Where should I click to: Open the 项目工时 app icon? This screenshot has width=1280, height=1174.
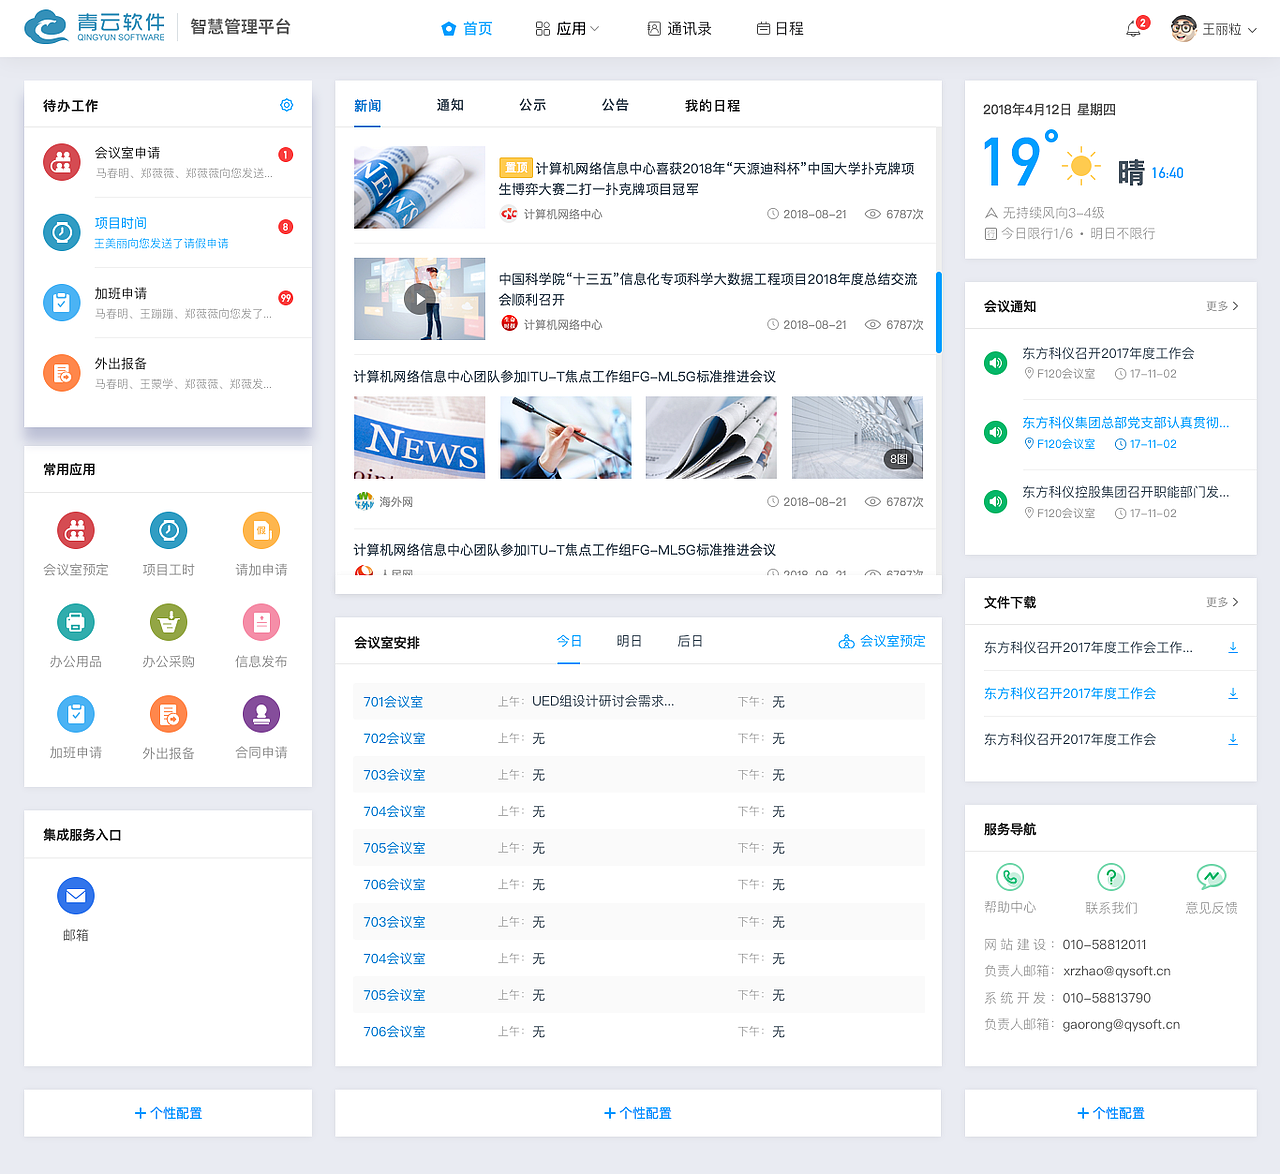point(169,531)
